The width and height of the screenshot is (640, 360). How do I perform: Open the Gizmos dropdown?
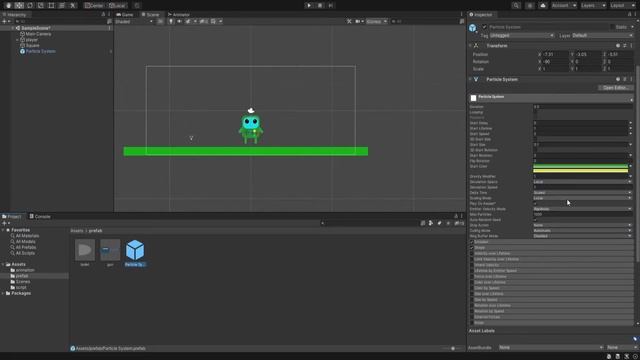(376, 21)
